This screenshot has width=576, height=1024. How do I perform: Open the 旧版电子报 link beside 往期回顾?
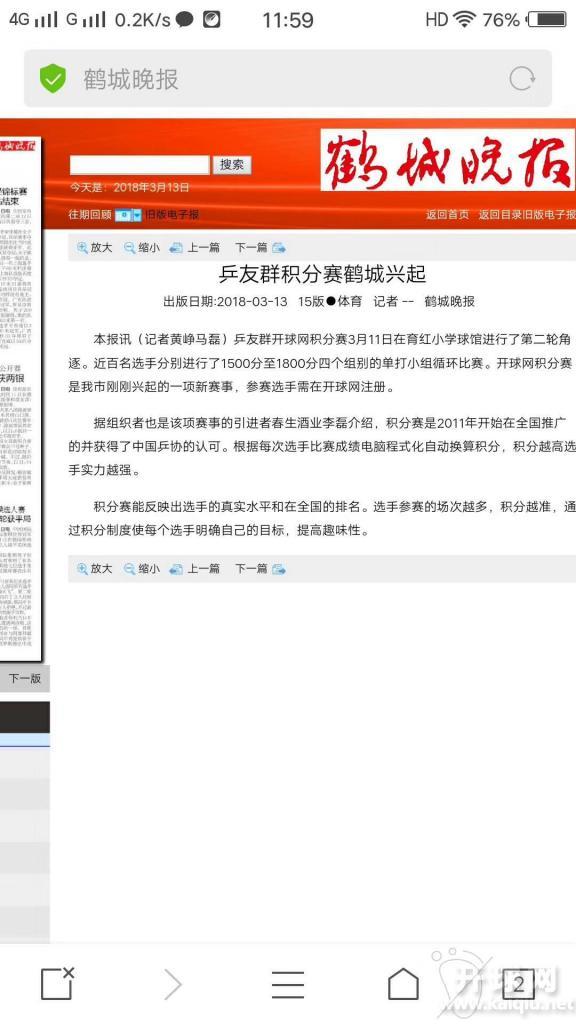point(172,214)
